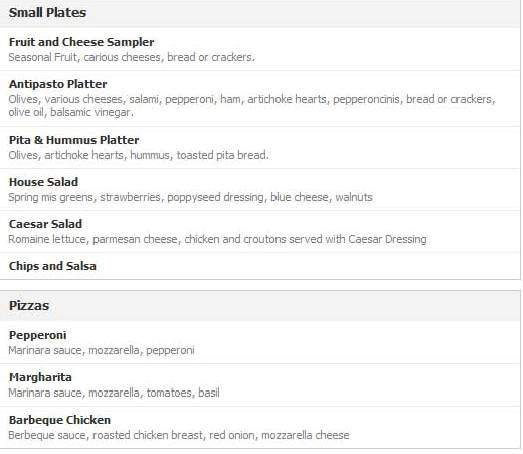Click the Antipasto Platter title
Viewport: 523px width, 454px height.
coord(58,84)
